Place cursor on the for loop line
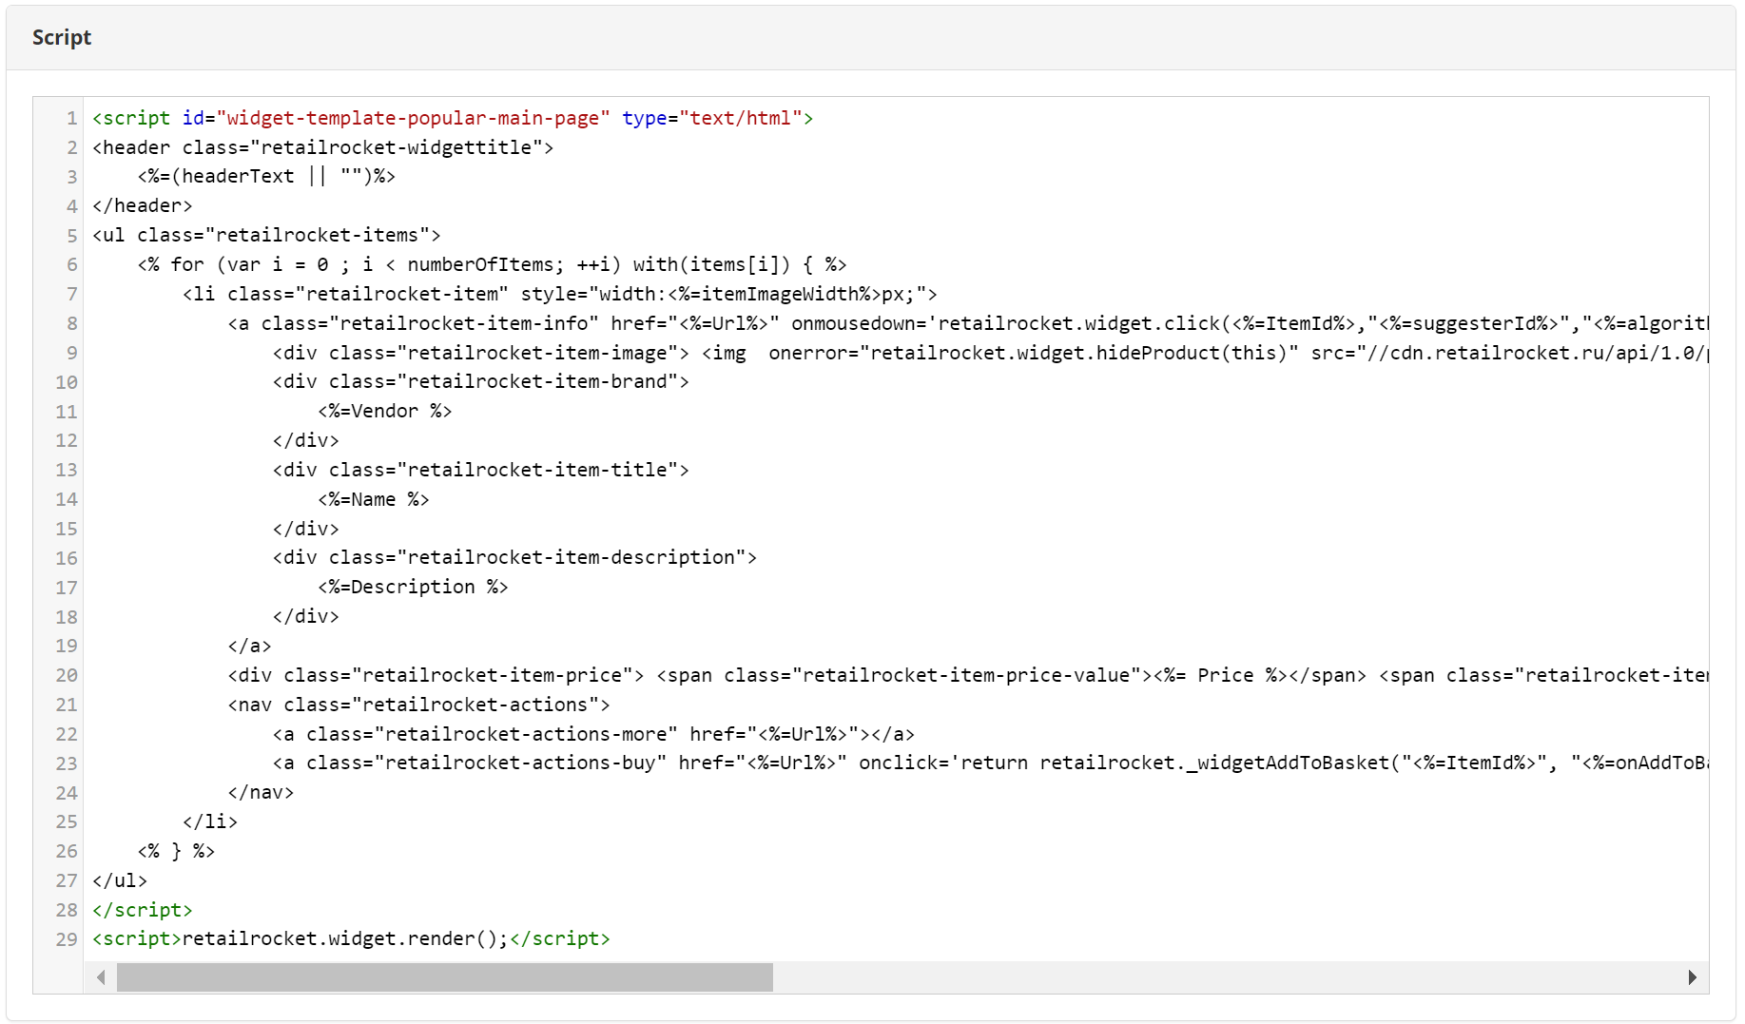This screenshot has width=1745, height=1024. (492, 265)
